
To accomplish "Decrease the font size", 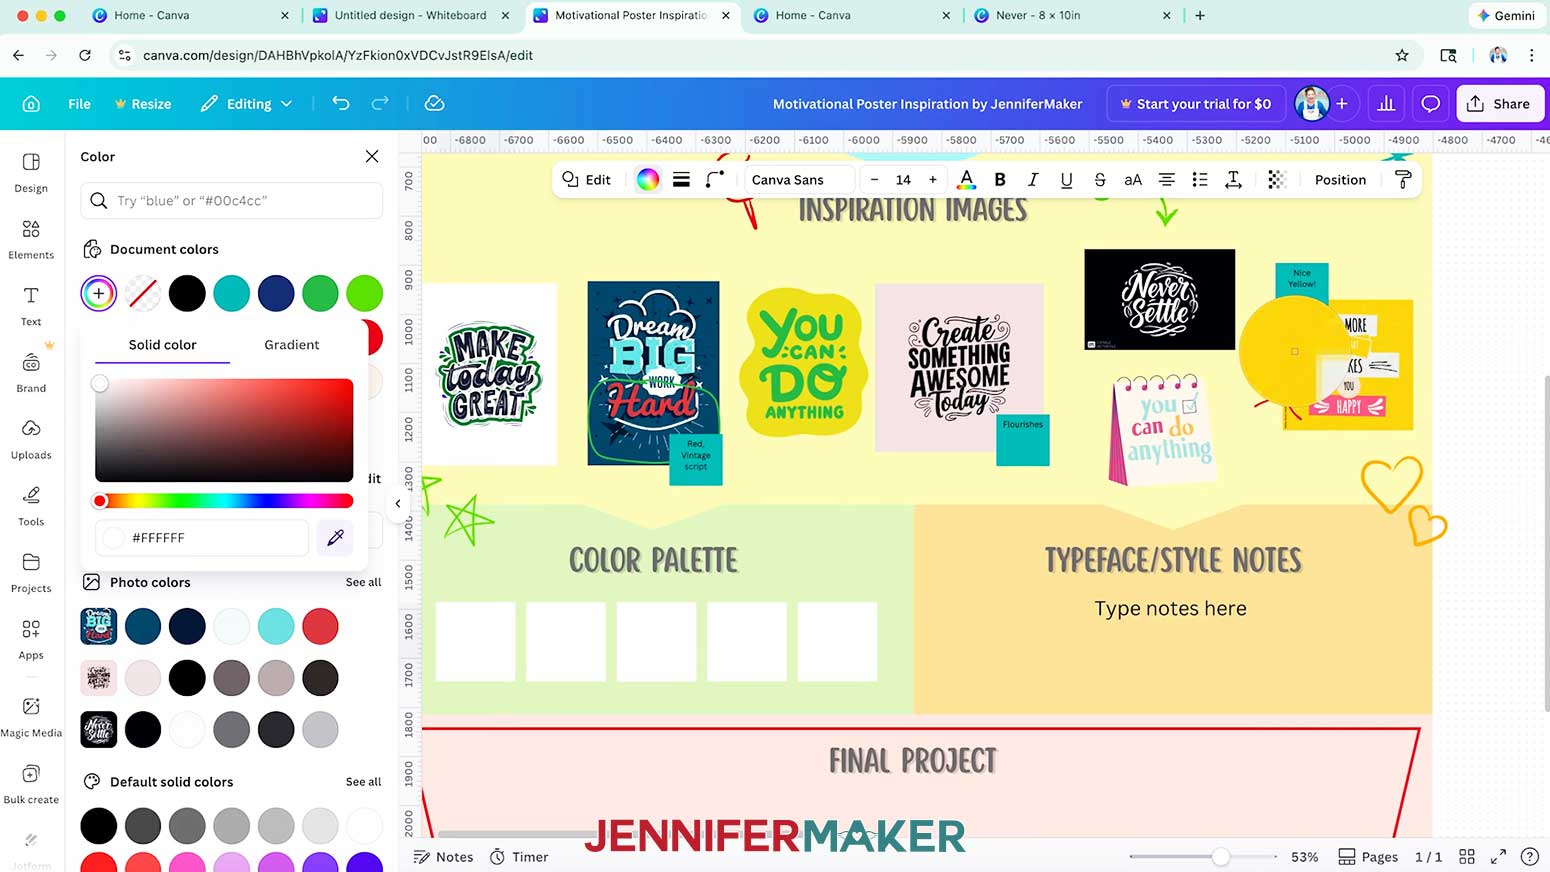I will [874, 179].
